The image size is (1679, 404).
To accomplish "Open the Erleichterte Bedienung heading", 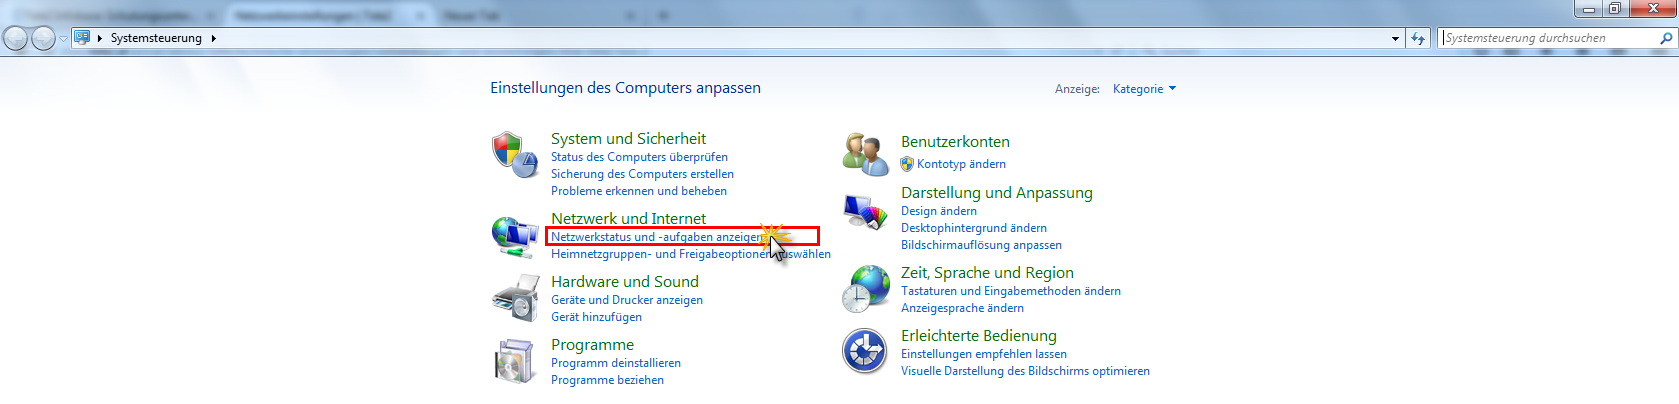I will coord(979,336).
